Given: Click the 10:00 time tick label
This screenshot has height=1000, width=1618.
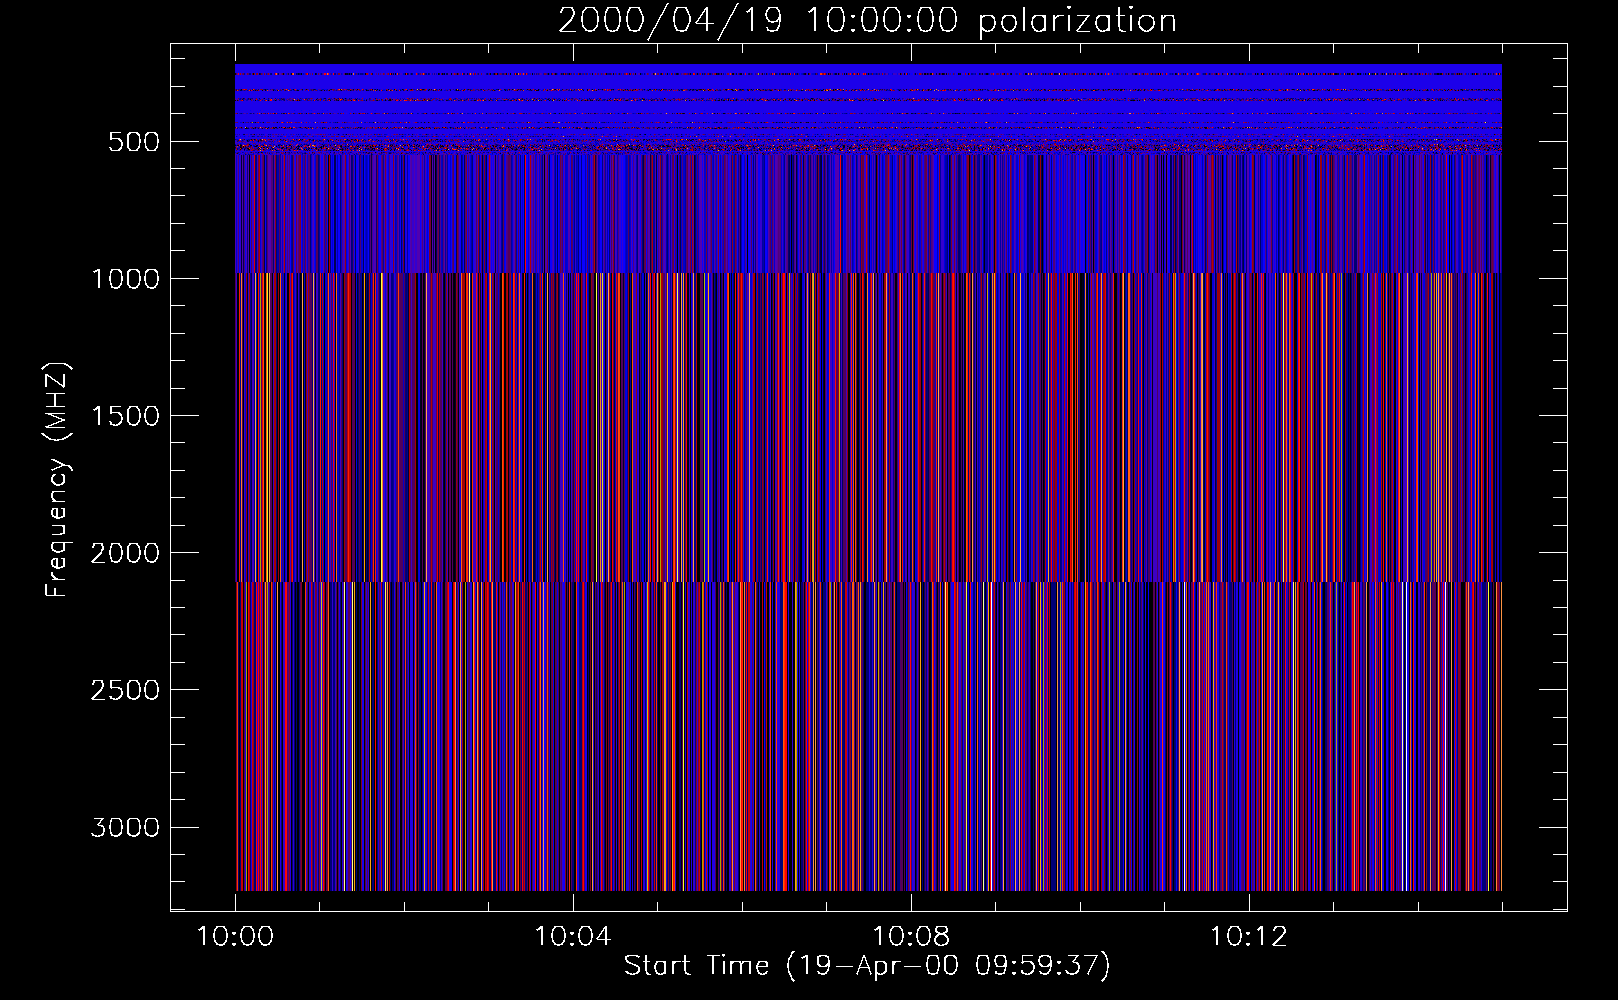Looking at the screenshot, I should (x=235, y=937).
